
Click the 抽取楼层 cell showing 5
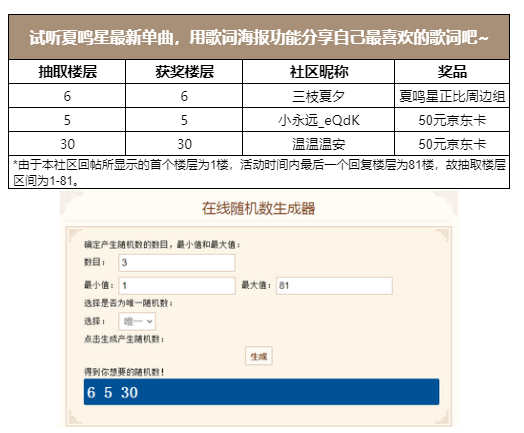coord(67,120)
